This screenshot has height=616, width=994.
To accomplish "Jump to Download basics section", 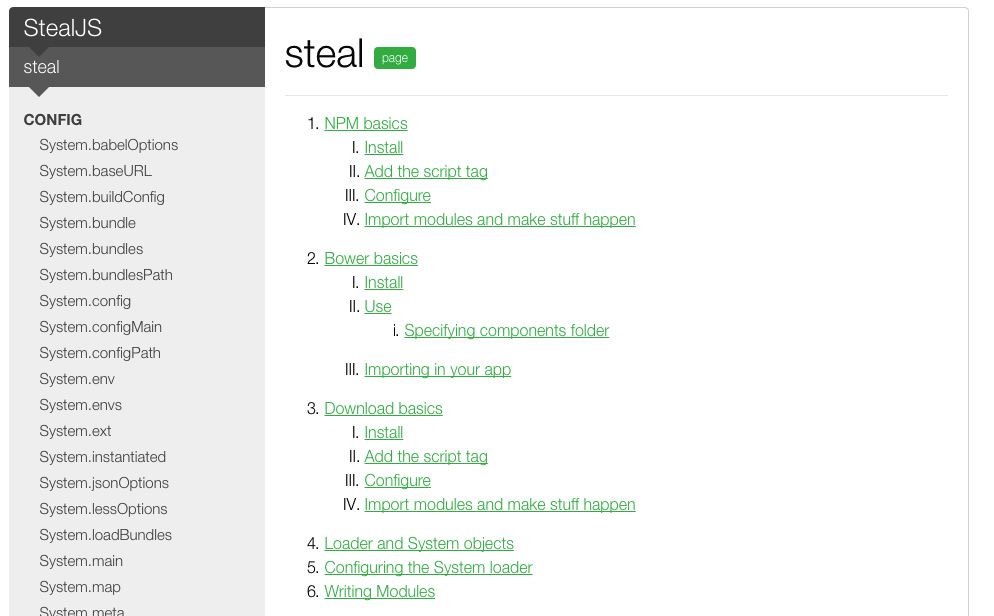I will [x=383, y=408].
